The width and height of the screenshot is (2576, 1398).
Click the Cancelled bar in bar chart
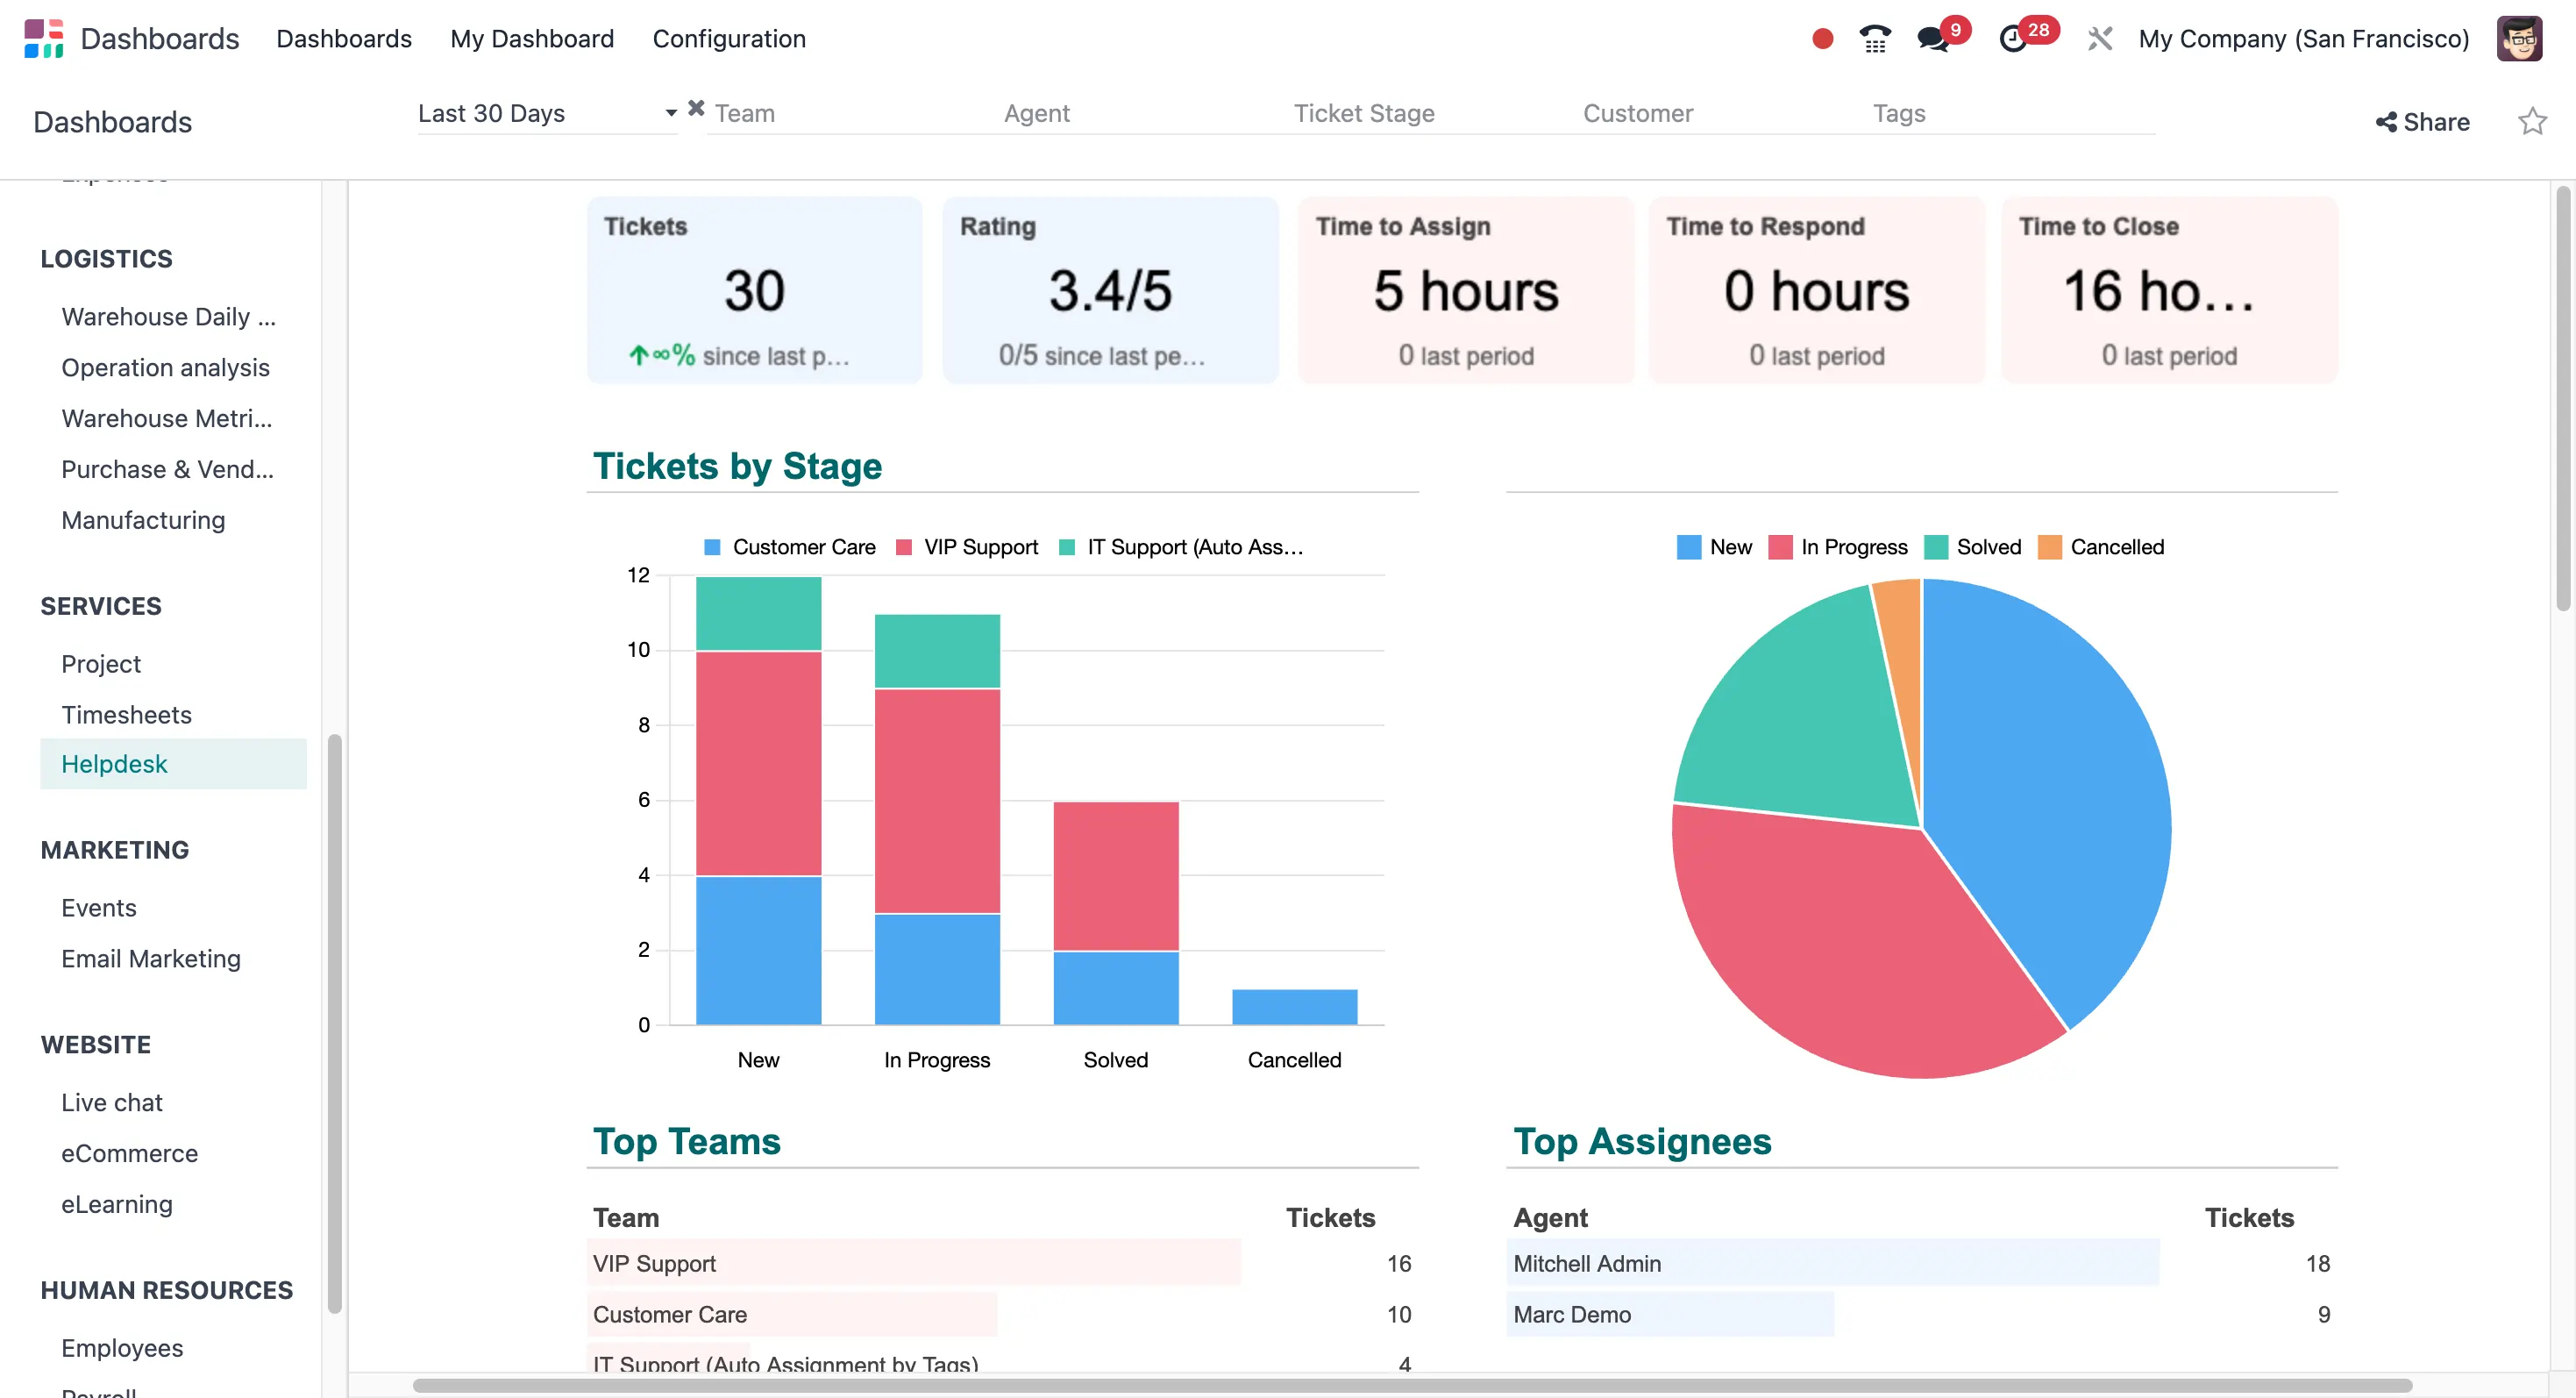[x=1294, y=1006]
